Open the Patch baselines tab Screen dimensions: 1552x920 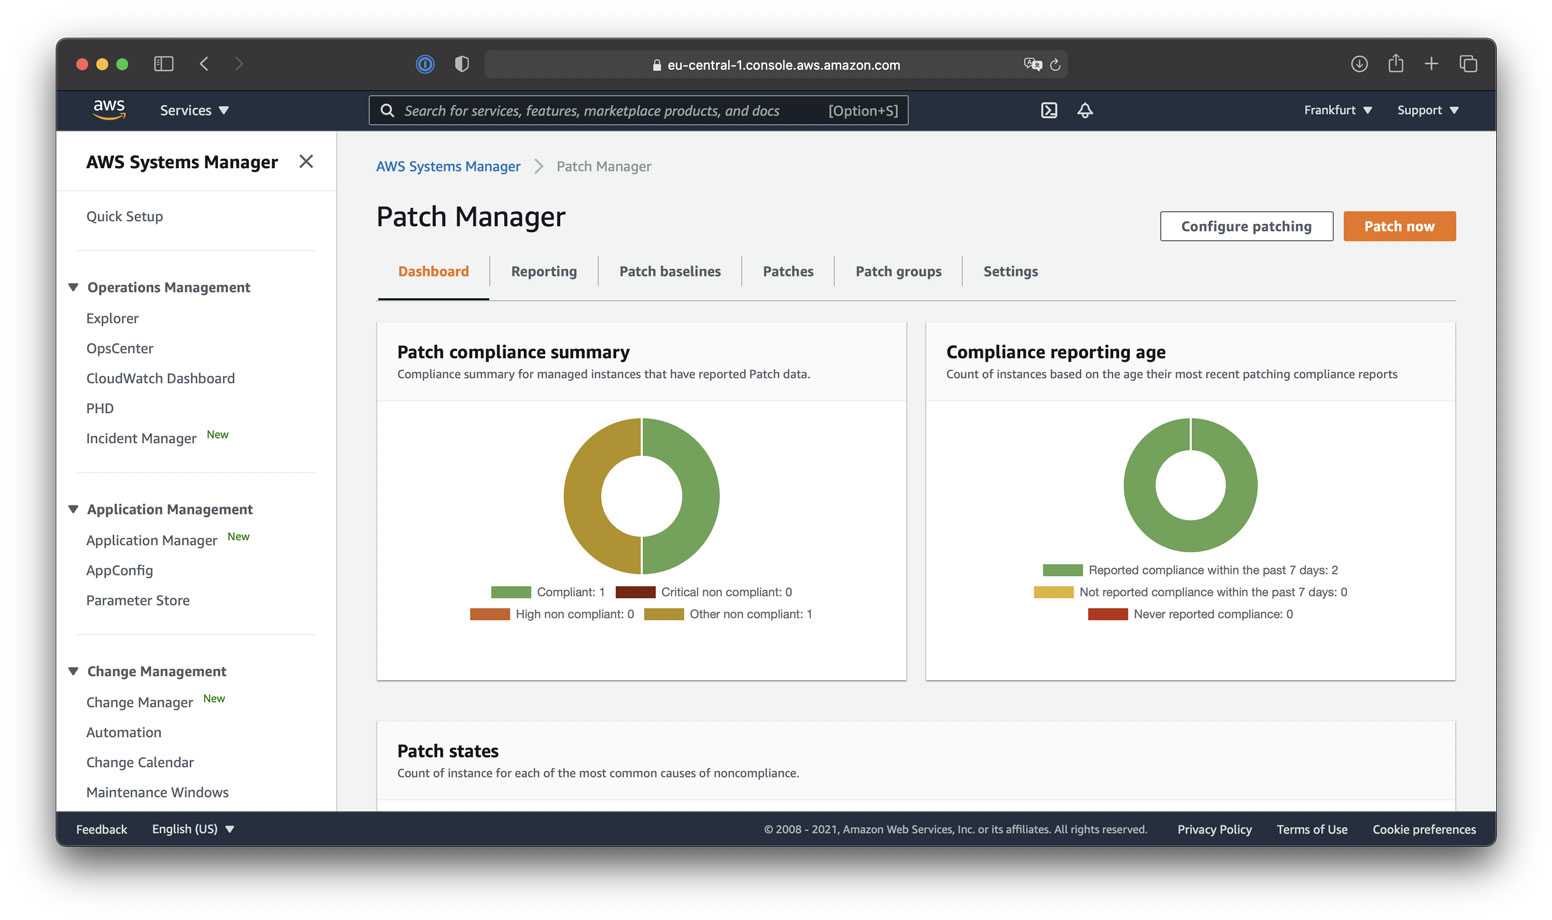670,271
